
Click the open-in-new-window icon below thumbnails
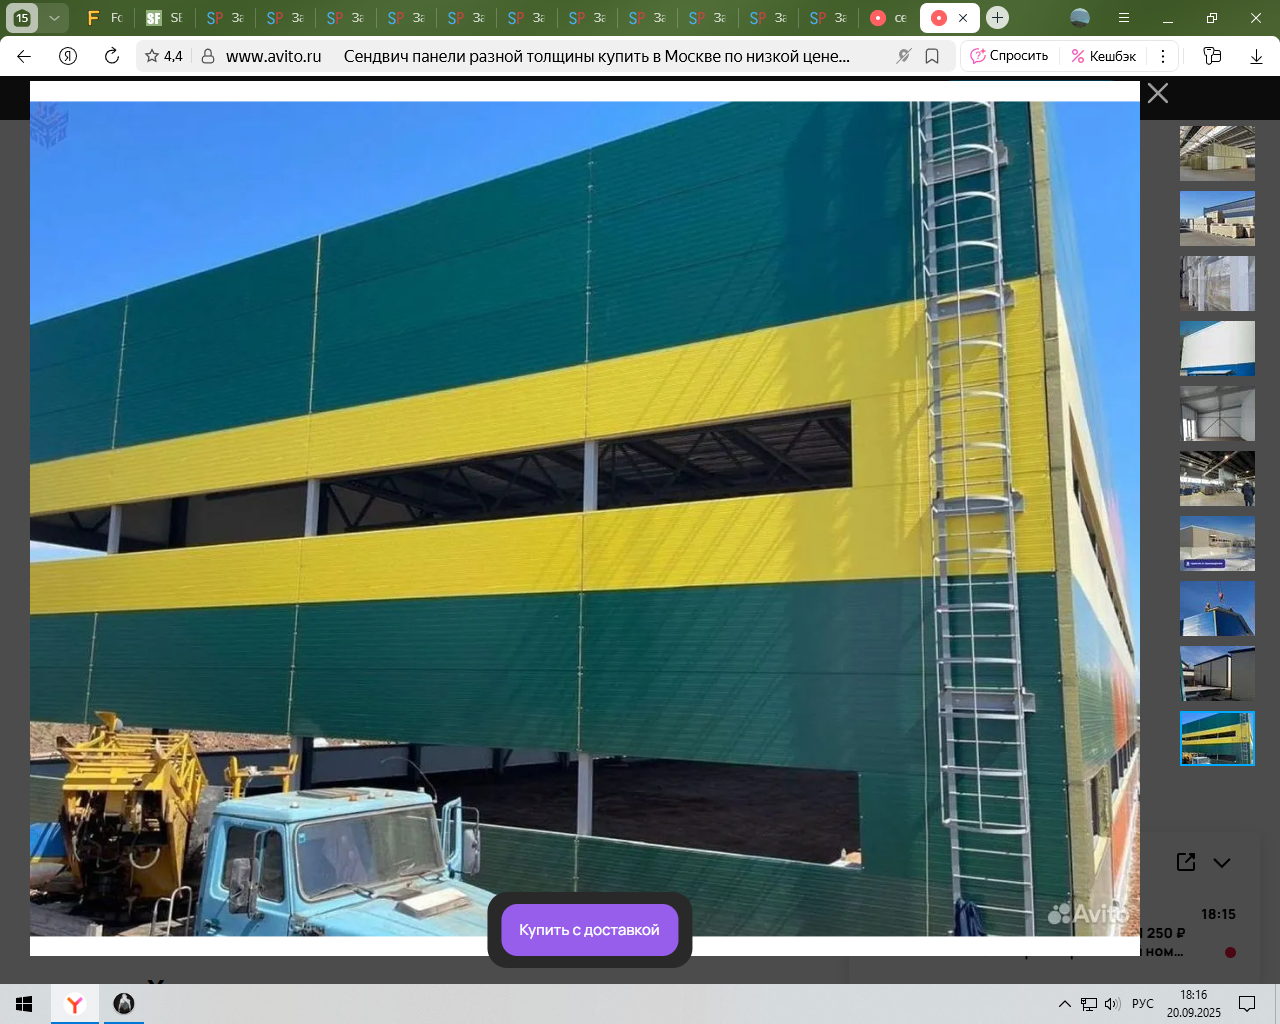pyautogui.click(x=1186, y=862)
